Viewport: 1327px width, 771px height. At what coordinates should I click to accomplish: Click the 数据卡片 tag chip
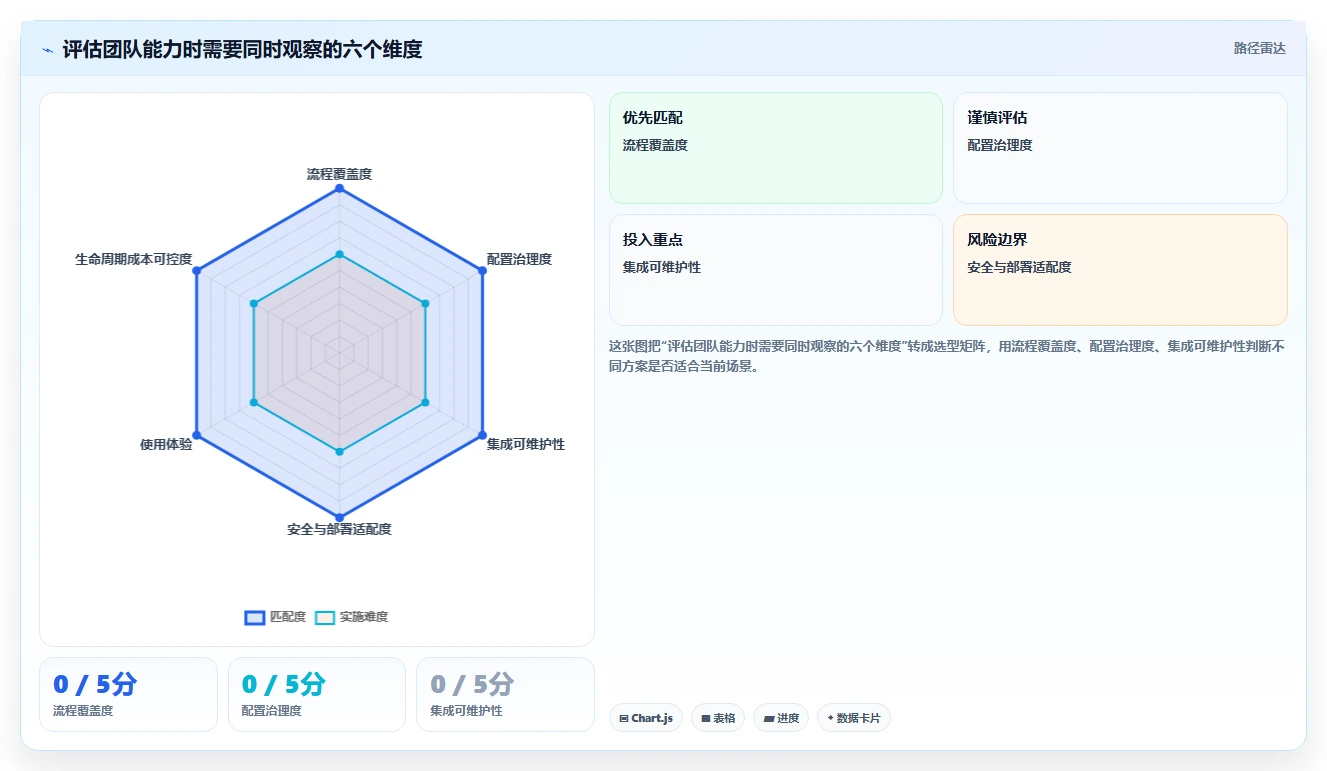(854, 718)
